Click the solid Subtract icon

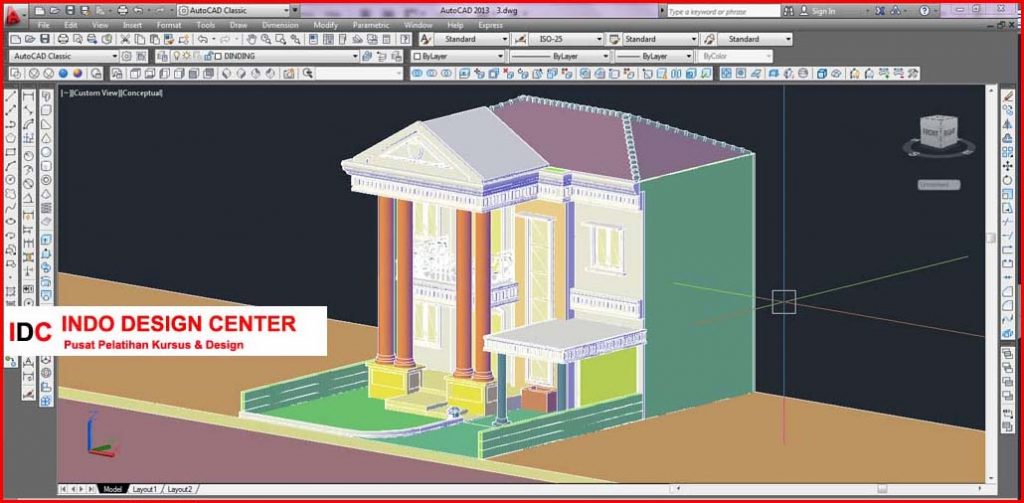click(x=432, y=73)
